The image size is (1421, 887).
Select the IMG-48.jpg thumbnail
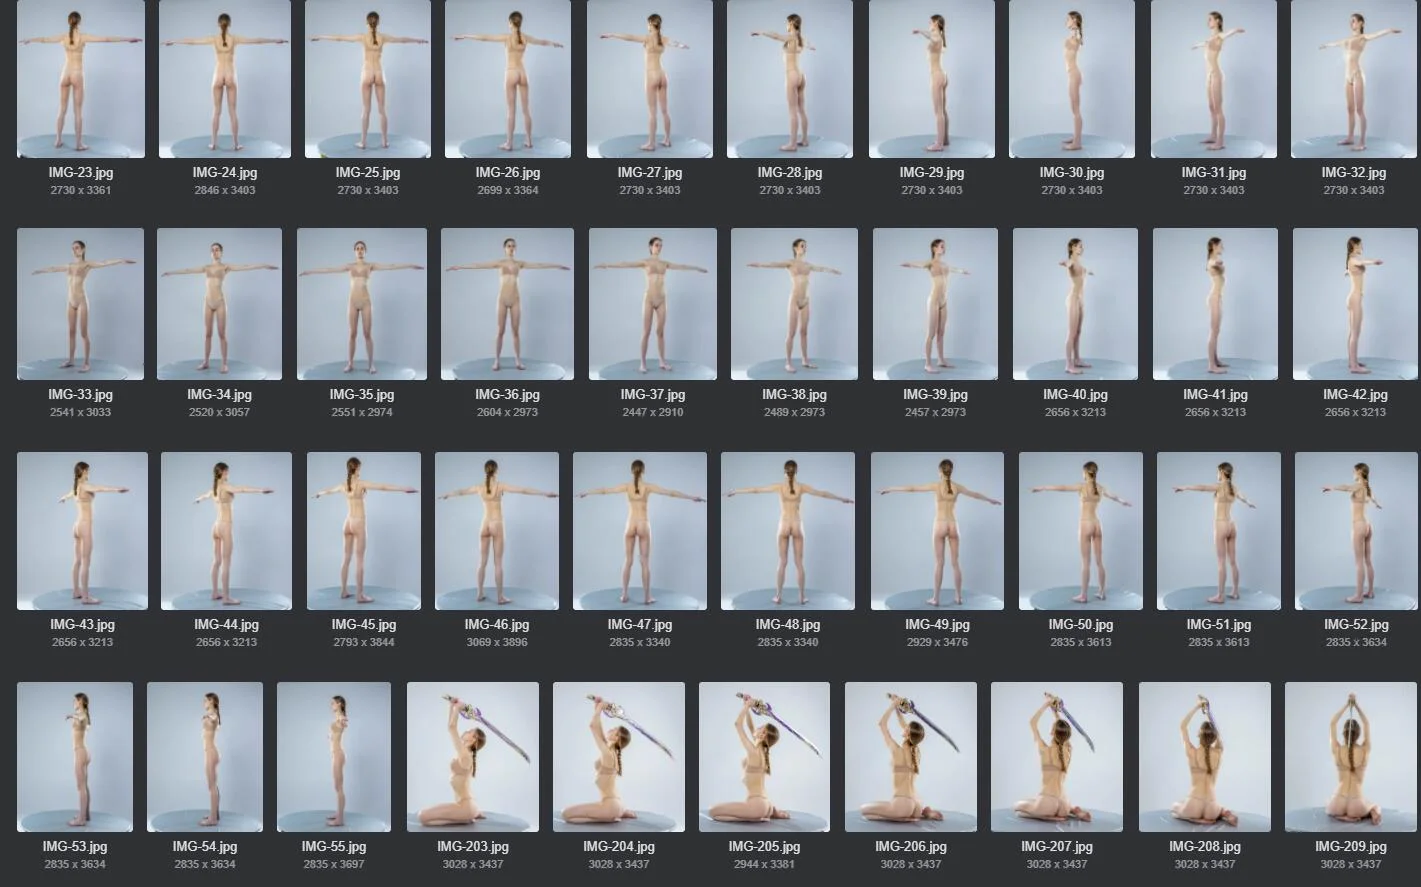point(788,531)
